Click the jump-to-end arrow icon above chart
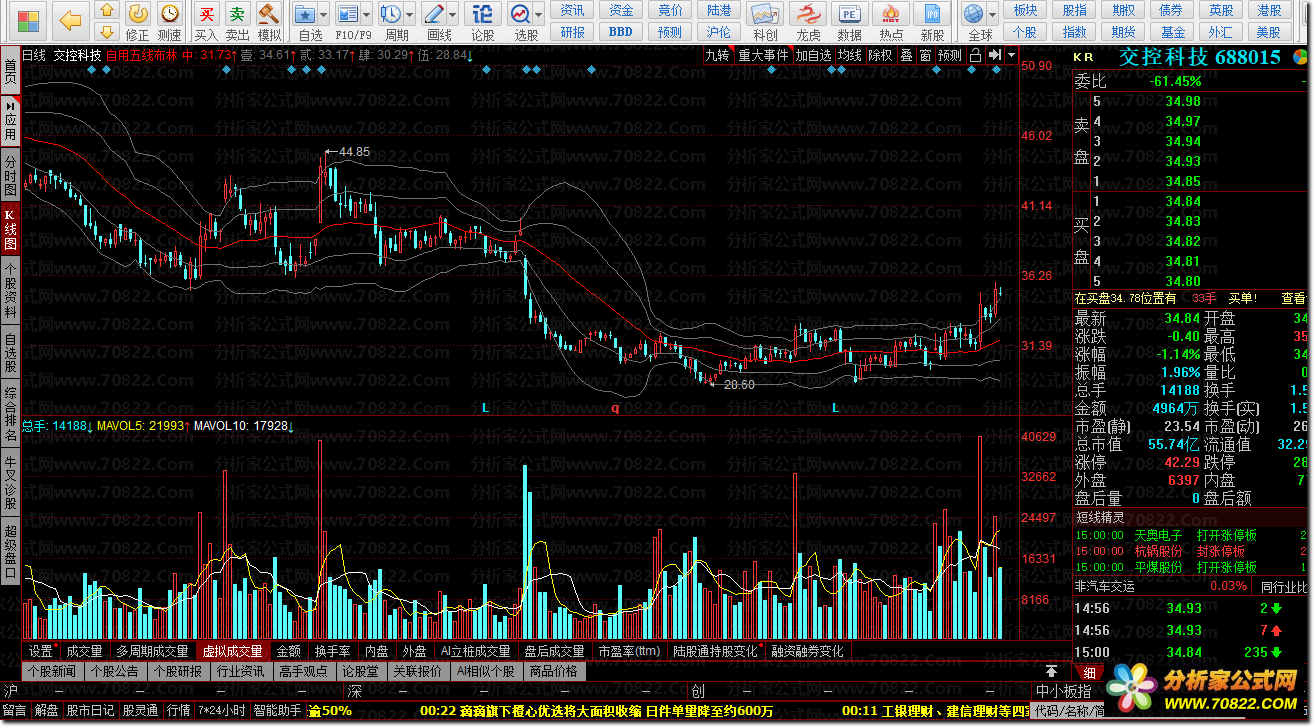This screenshot has width=1316, height=728. click(x=994, y=55)
